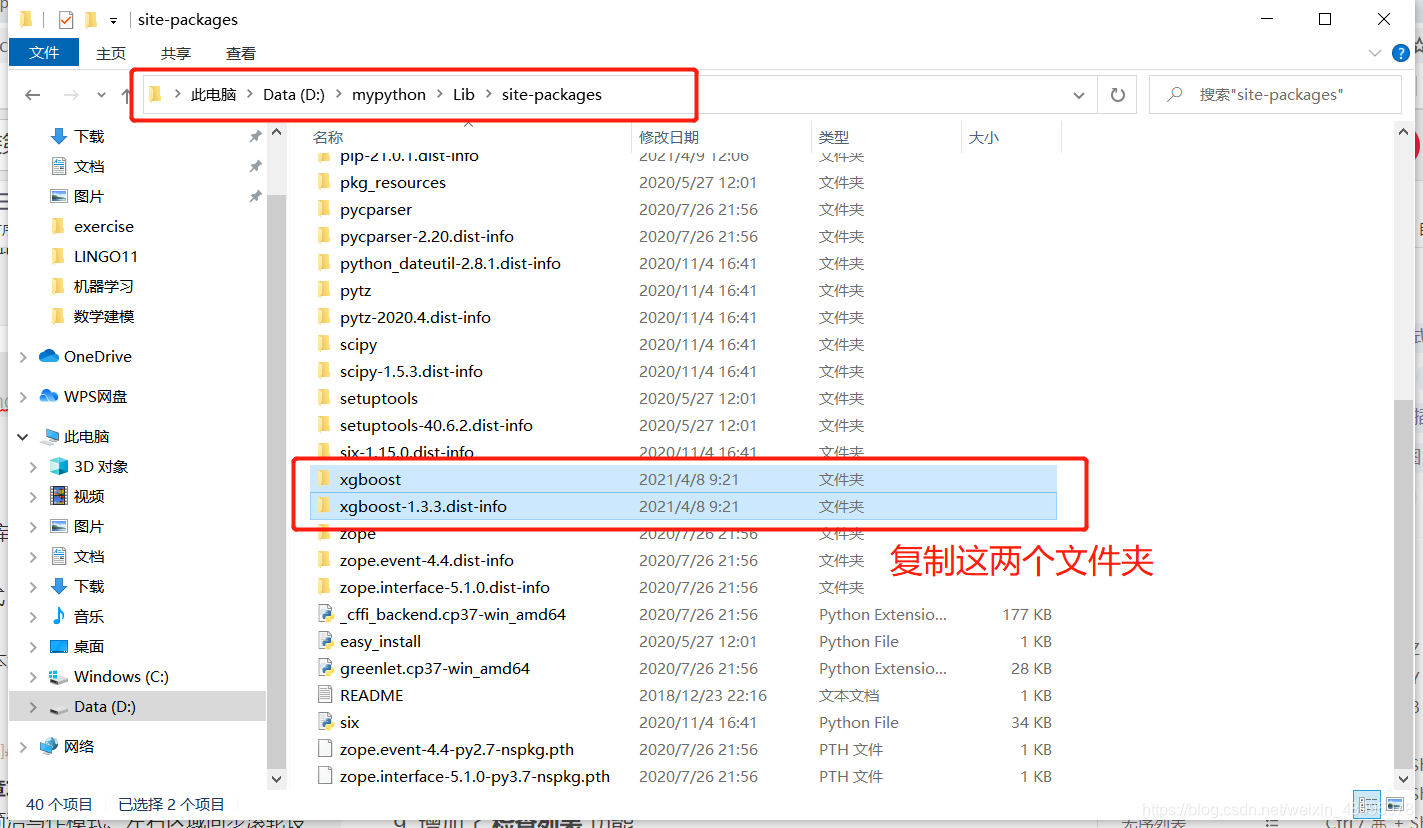This screenshot has width=1423, height=828.
Task: Click the WPS网盘 cloud icon
Action: point(49,396)
